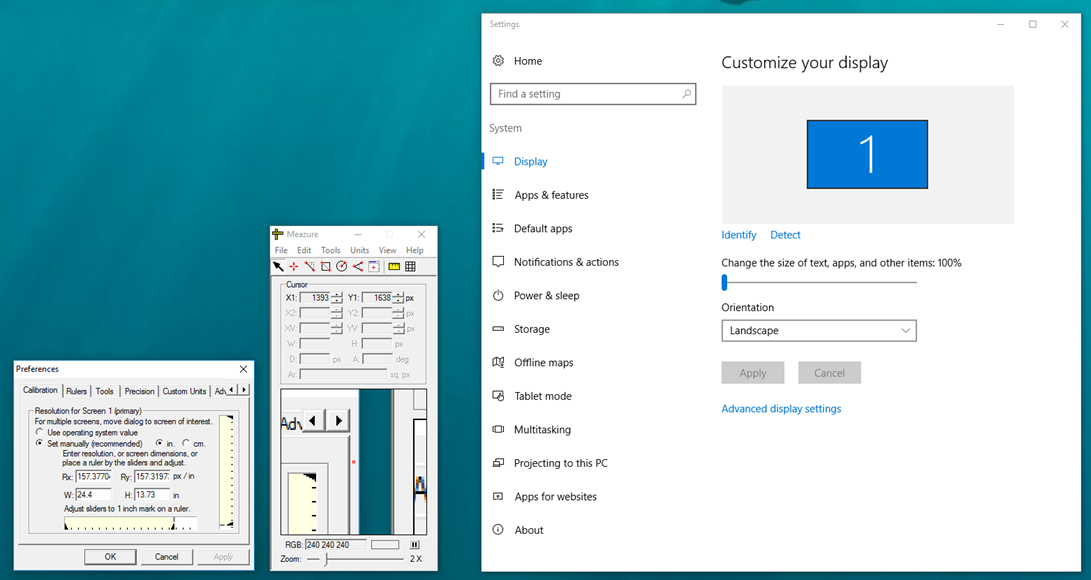Image resolution: width=1091 pixels, height=580 pixels.
Task: Open the Units menu in Meazure
Action: coord(359,250)
